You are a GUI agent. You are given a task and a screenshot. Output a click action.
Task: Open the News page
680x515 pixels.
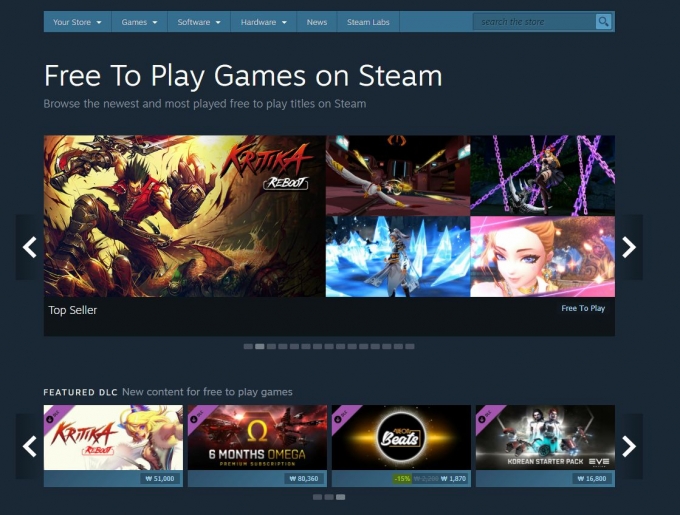(317, 22)
